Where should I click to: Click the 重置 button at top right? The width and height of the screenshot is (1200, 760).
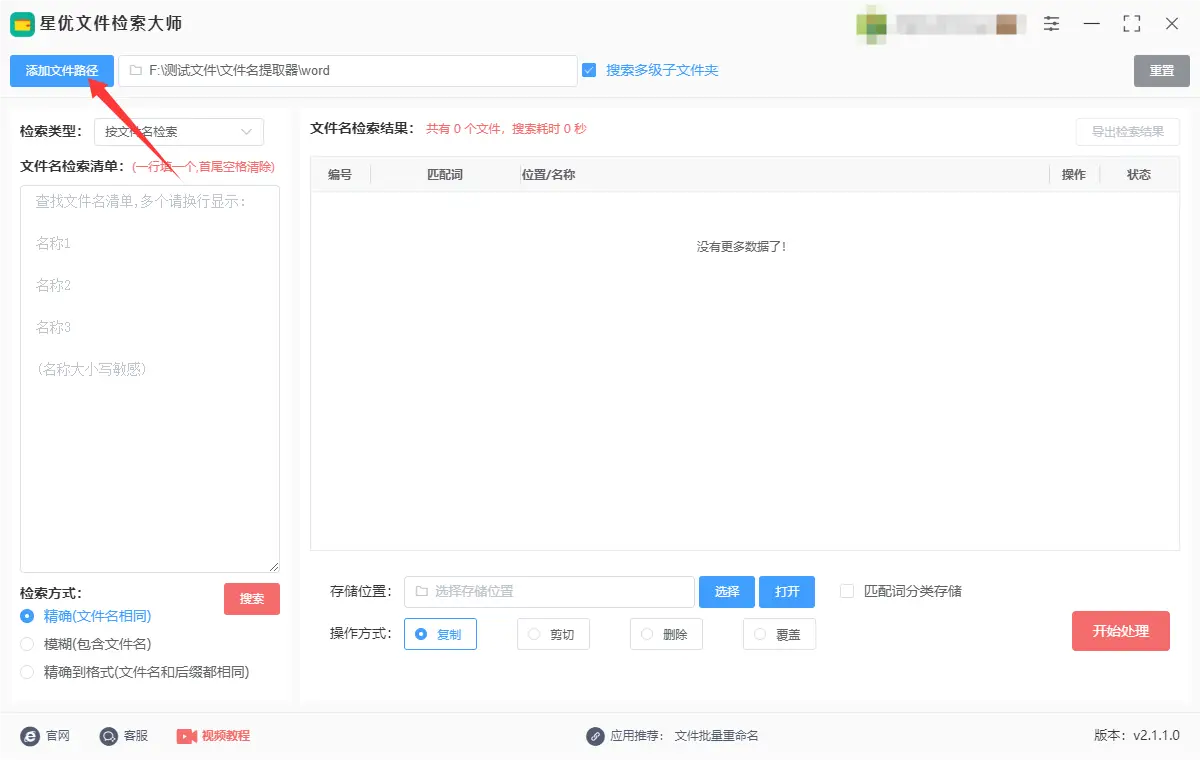(x=1161, y=71)
